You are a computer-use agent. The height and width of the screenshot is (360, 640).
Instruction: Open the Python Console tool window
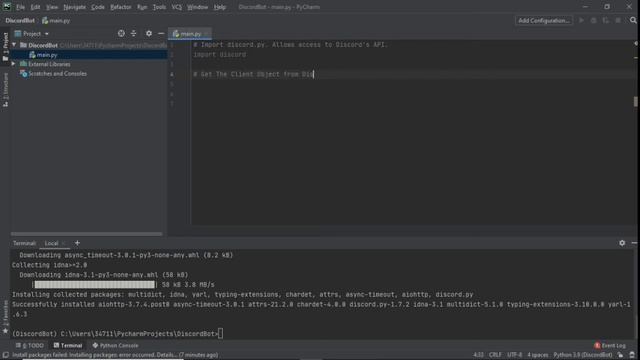tap(116, 345)
